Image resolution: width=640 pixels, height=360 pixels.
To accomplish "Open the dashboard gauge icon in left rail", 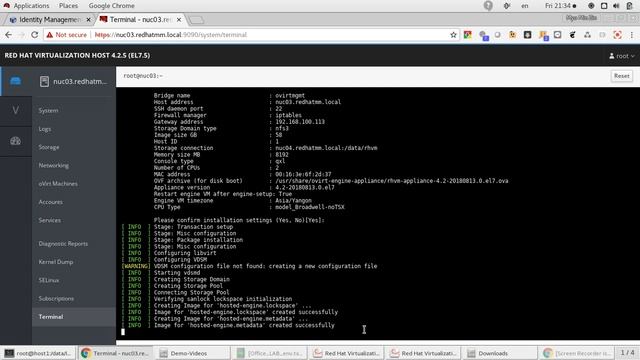I will (x=16, y=141).
